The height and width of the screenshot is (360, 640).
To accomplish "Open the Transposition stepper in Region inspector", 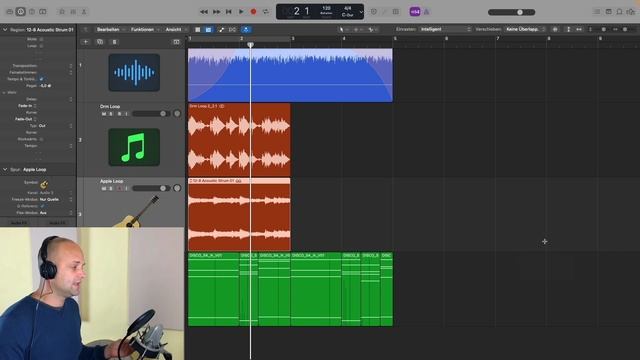I will tap(71, 66).
